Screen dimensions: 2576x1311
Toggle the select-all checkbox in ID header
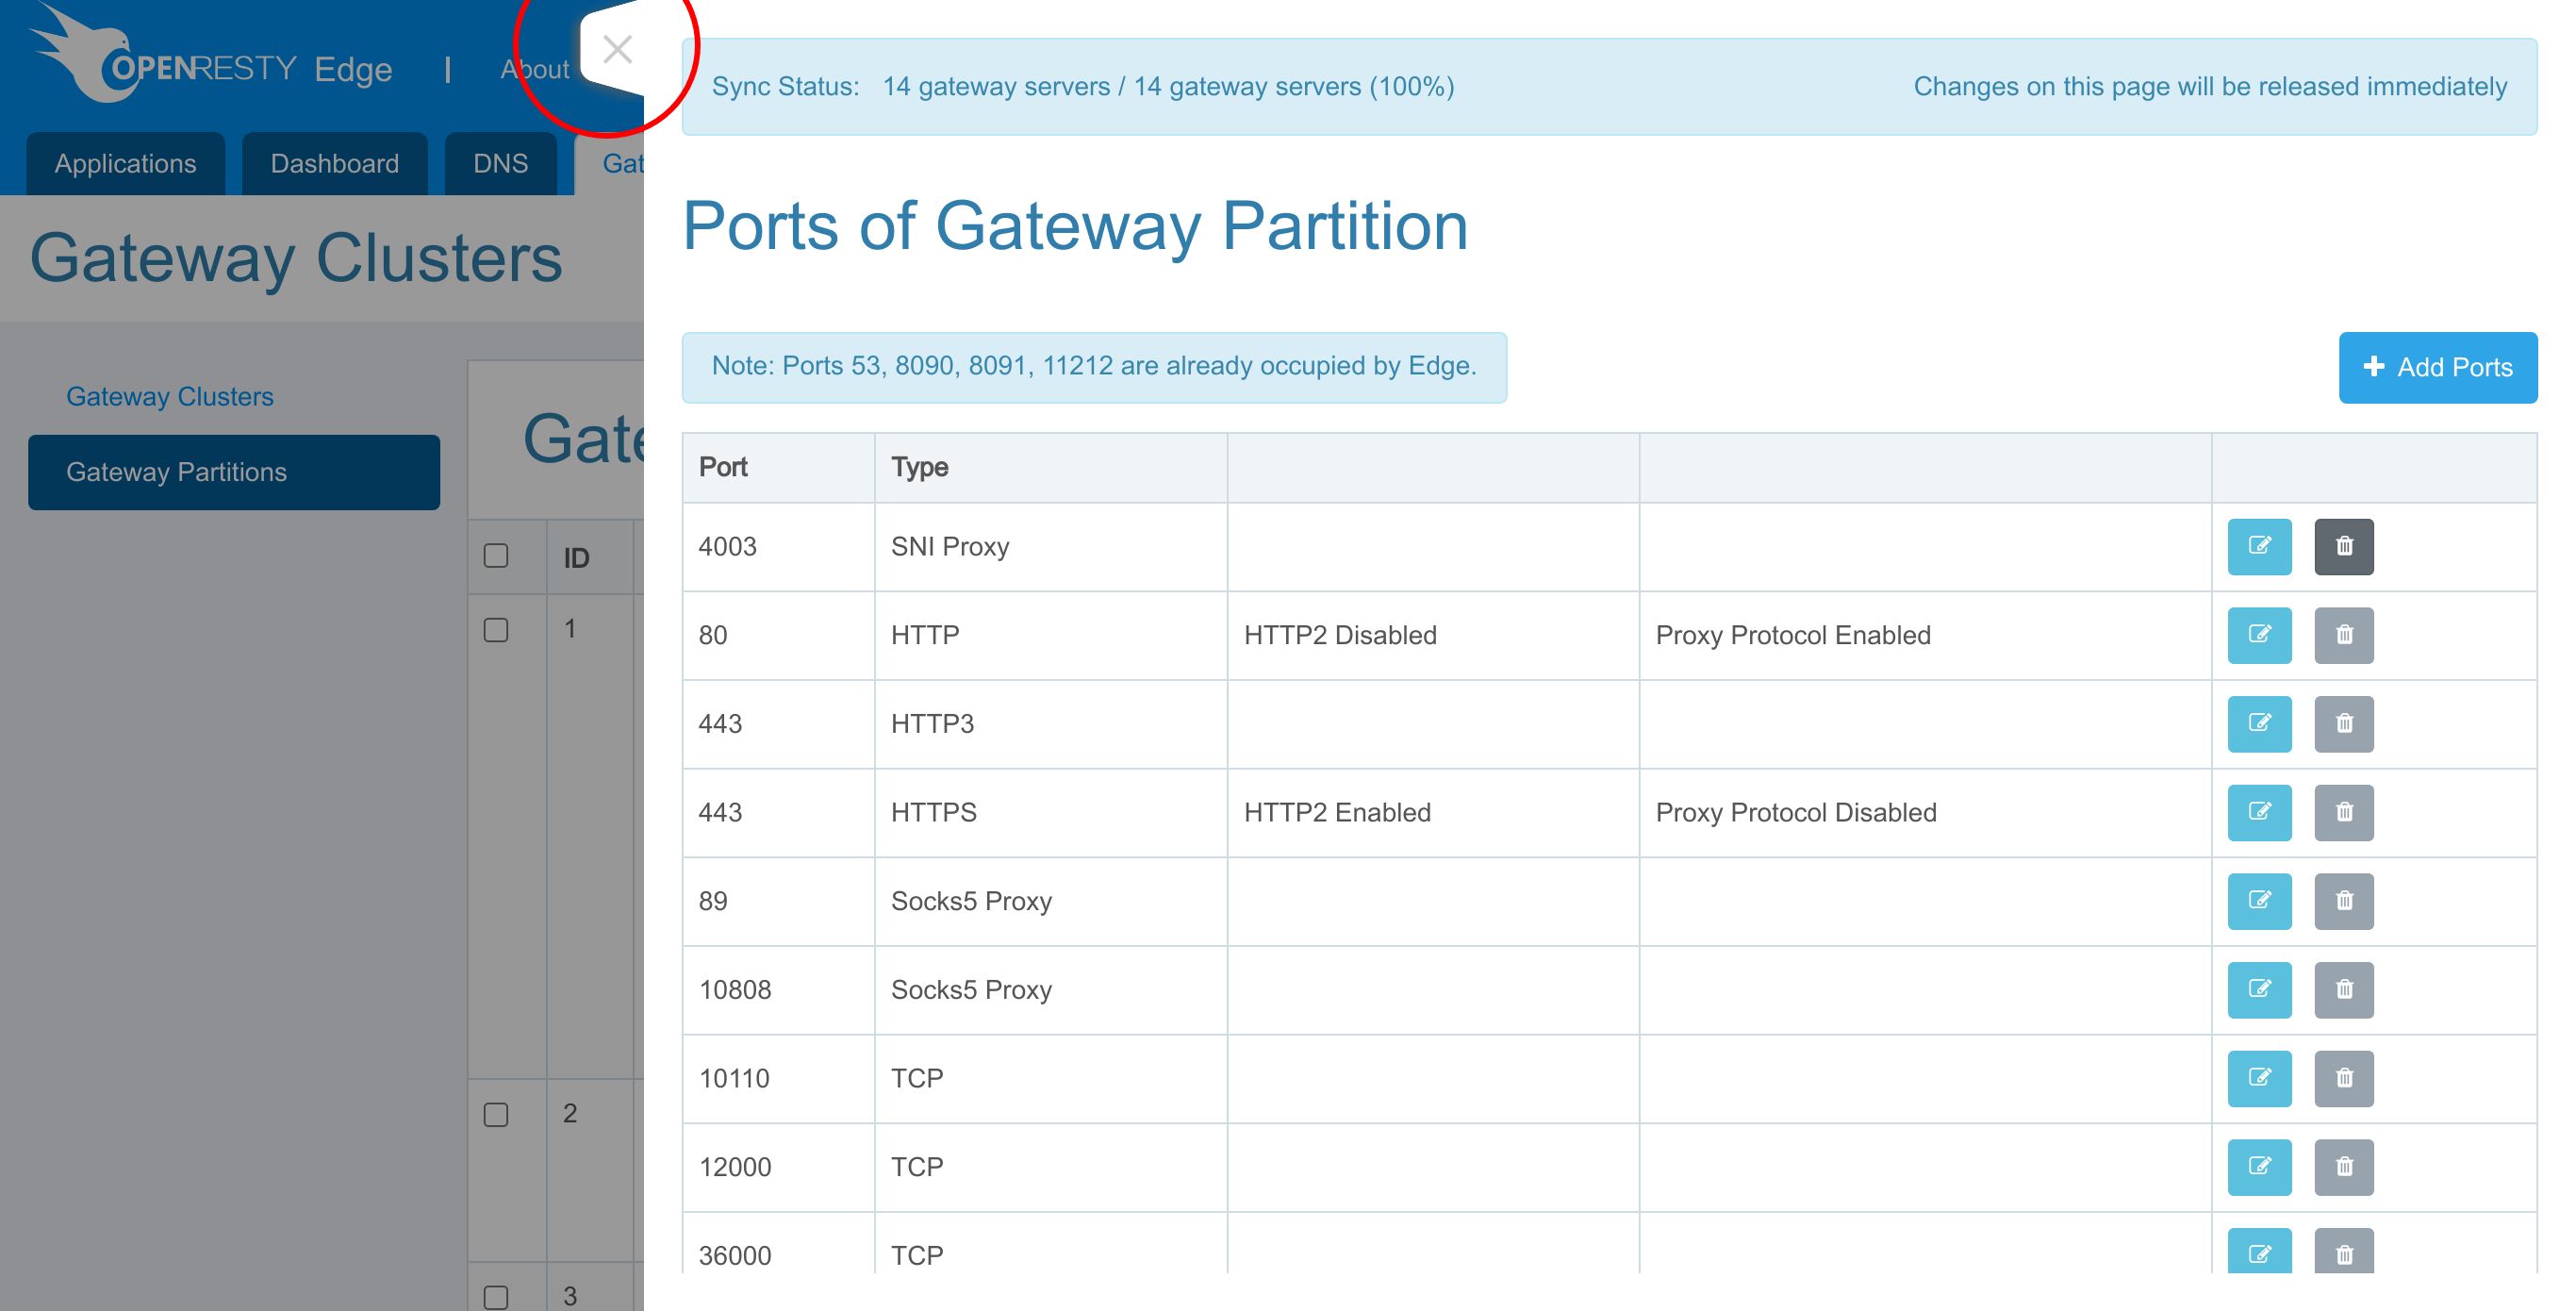[496, 555]
